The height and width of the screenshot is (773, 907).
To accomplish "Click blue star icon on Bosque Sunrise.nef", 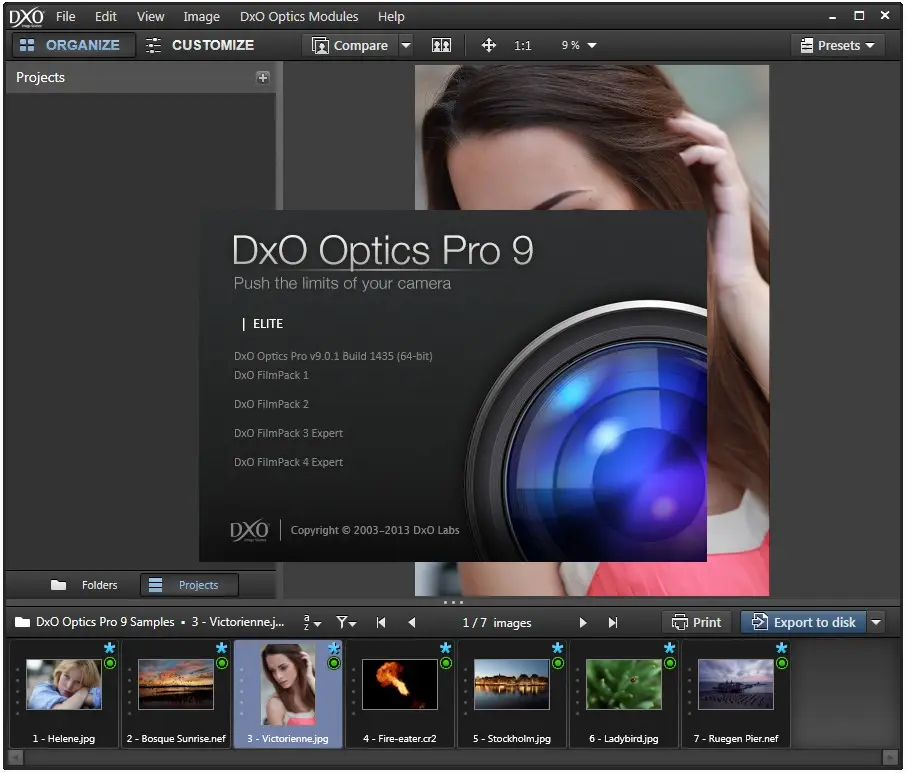I will [222, 648].
